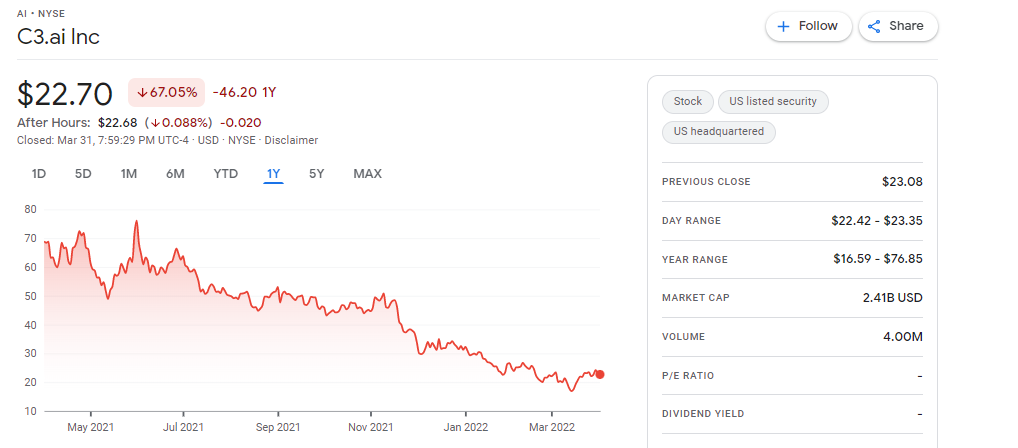Click the plus icon on Follow button
The height and width of the screenshot is (448, 1018).
pyautogui.click(x=784, y=27)
